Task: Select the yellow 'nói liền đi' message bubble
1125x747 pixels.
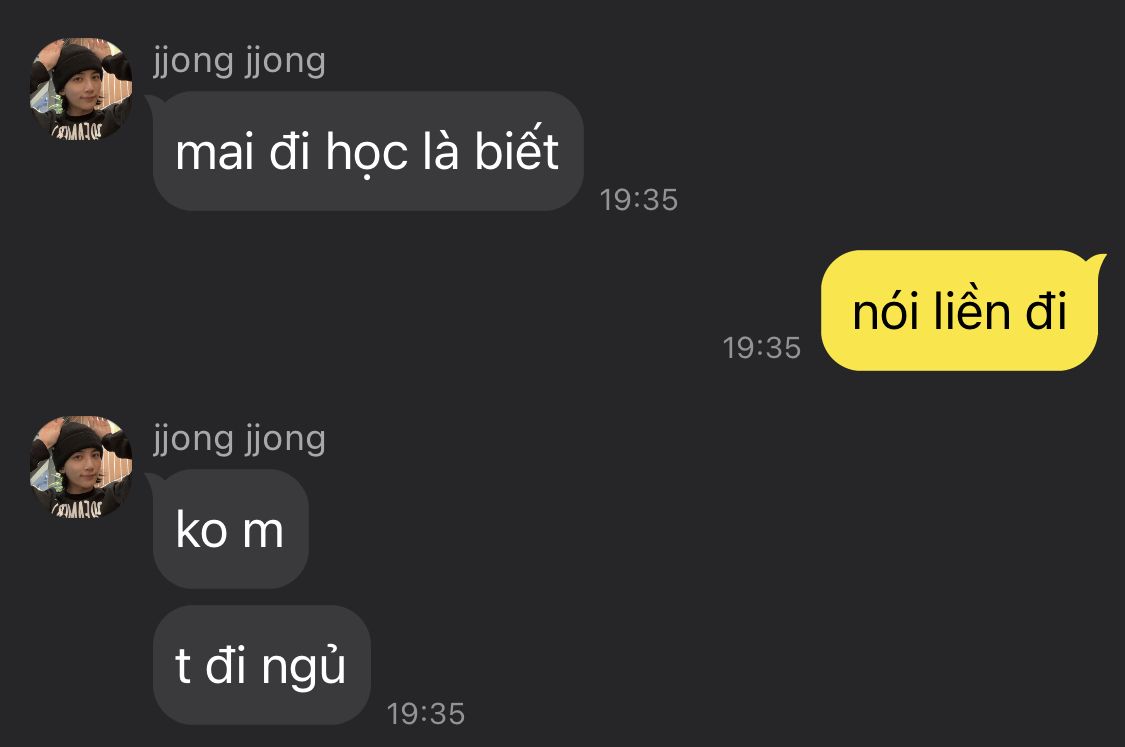Action: tap(959, 311)
